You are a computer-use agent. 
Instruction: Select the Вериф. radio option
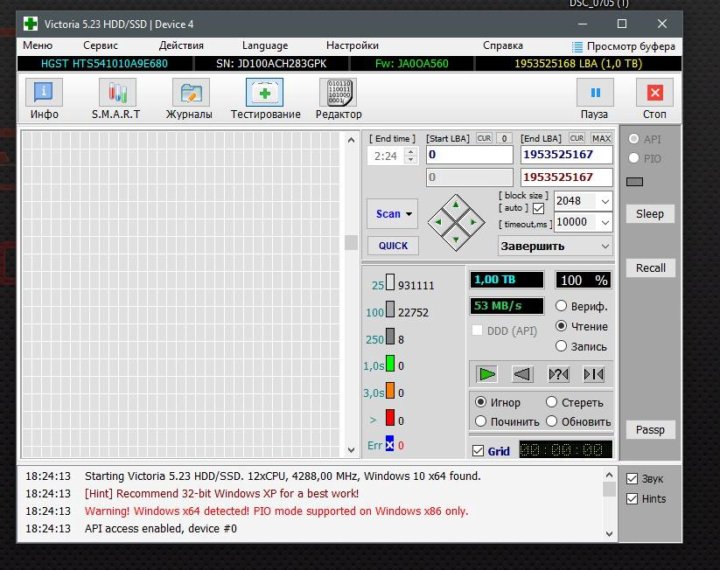pos(561,306)
